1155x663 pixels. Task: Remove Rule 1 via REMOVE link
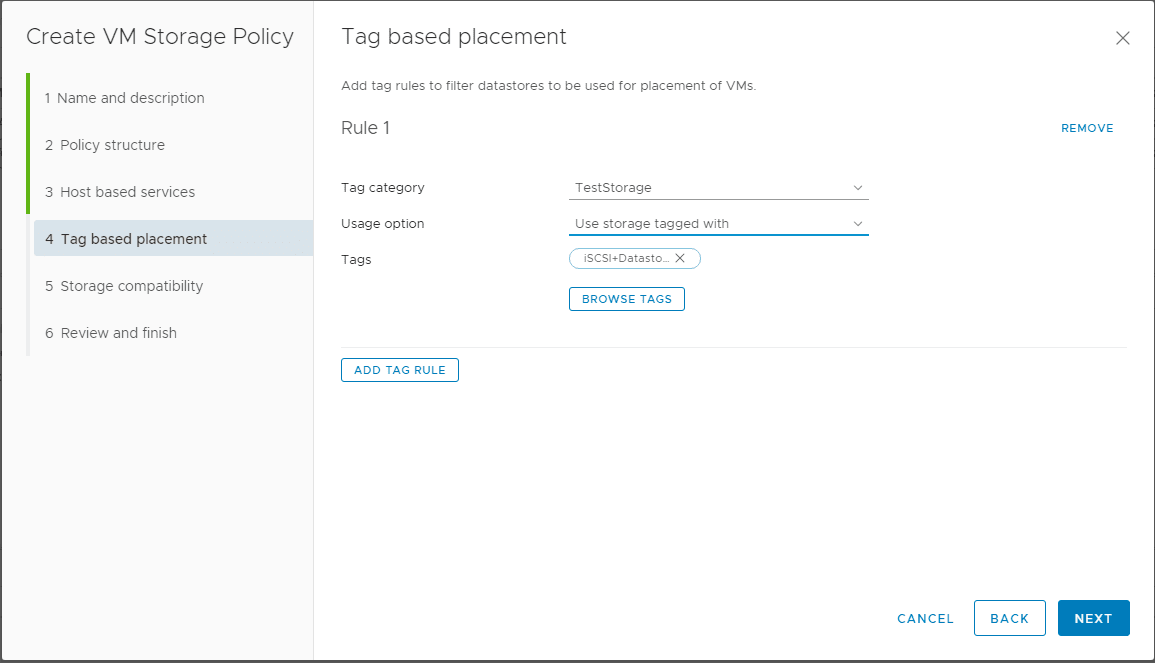[x=1087, y=128]
